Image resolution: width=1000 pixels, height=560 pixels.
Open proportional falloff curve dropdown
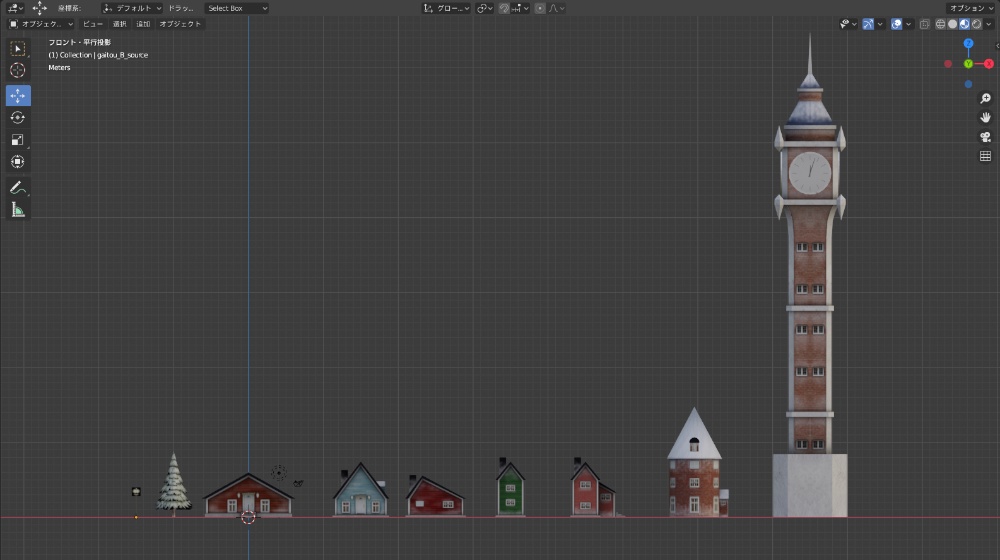tap(556, 8)
